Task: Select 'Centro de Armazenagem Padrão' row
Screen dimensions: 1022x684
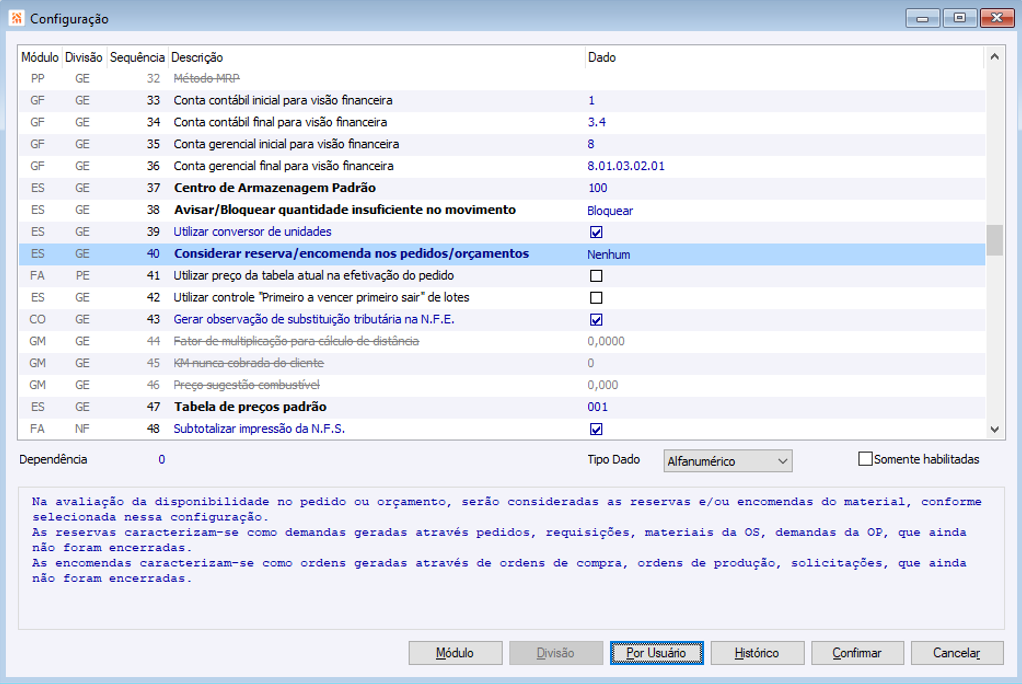Action: tap(502, 188)
